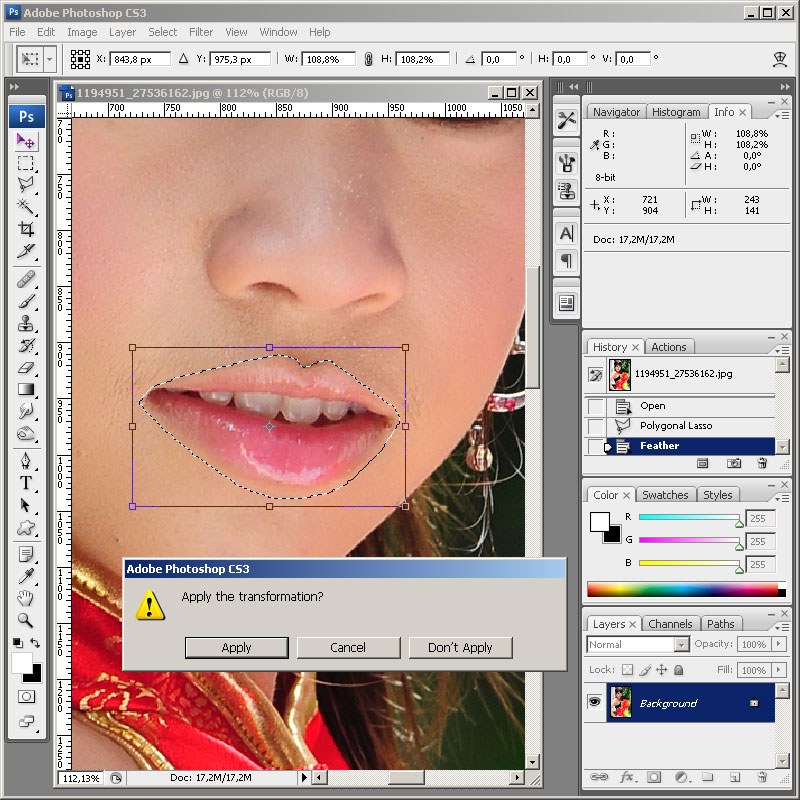Viewport: 800px width, 800px height.
Task: Expand the layer Opacity slider arrow
Action: click(x=778, y=645)
